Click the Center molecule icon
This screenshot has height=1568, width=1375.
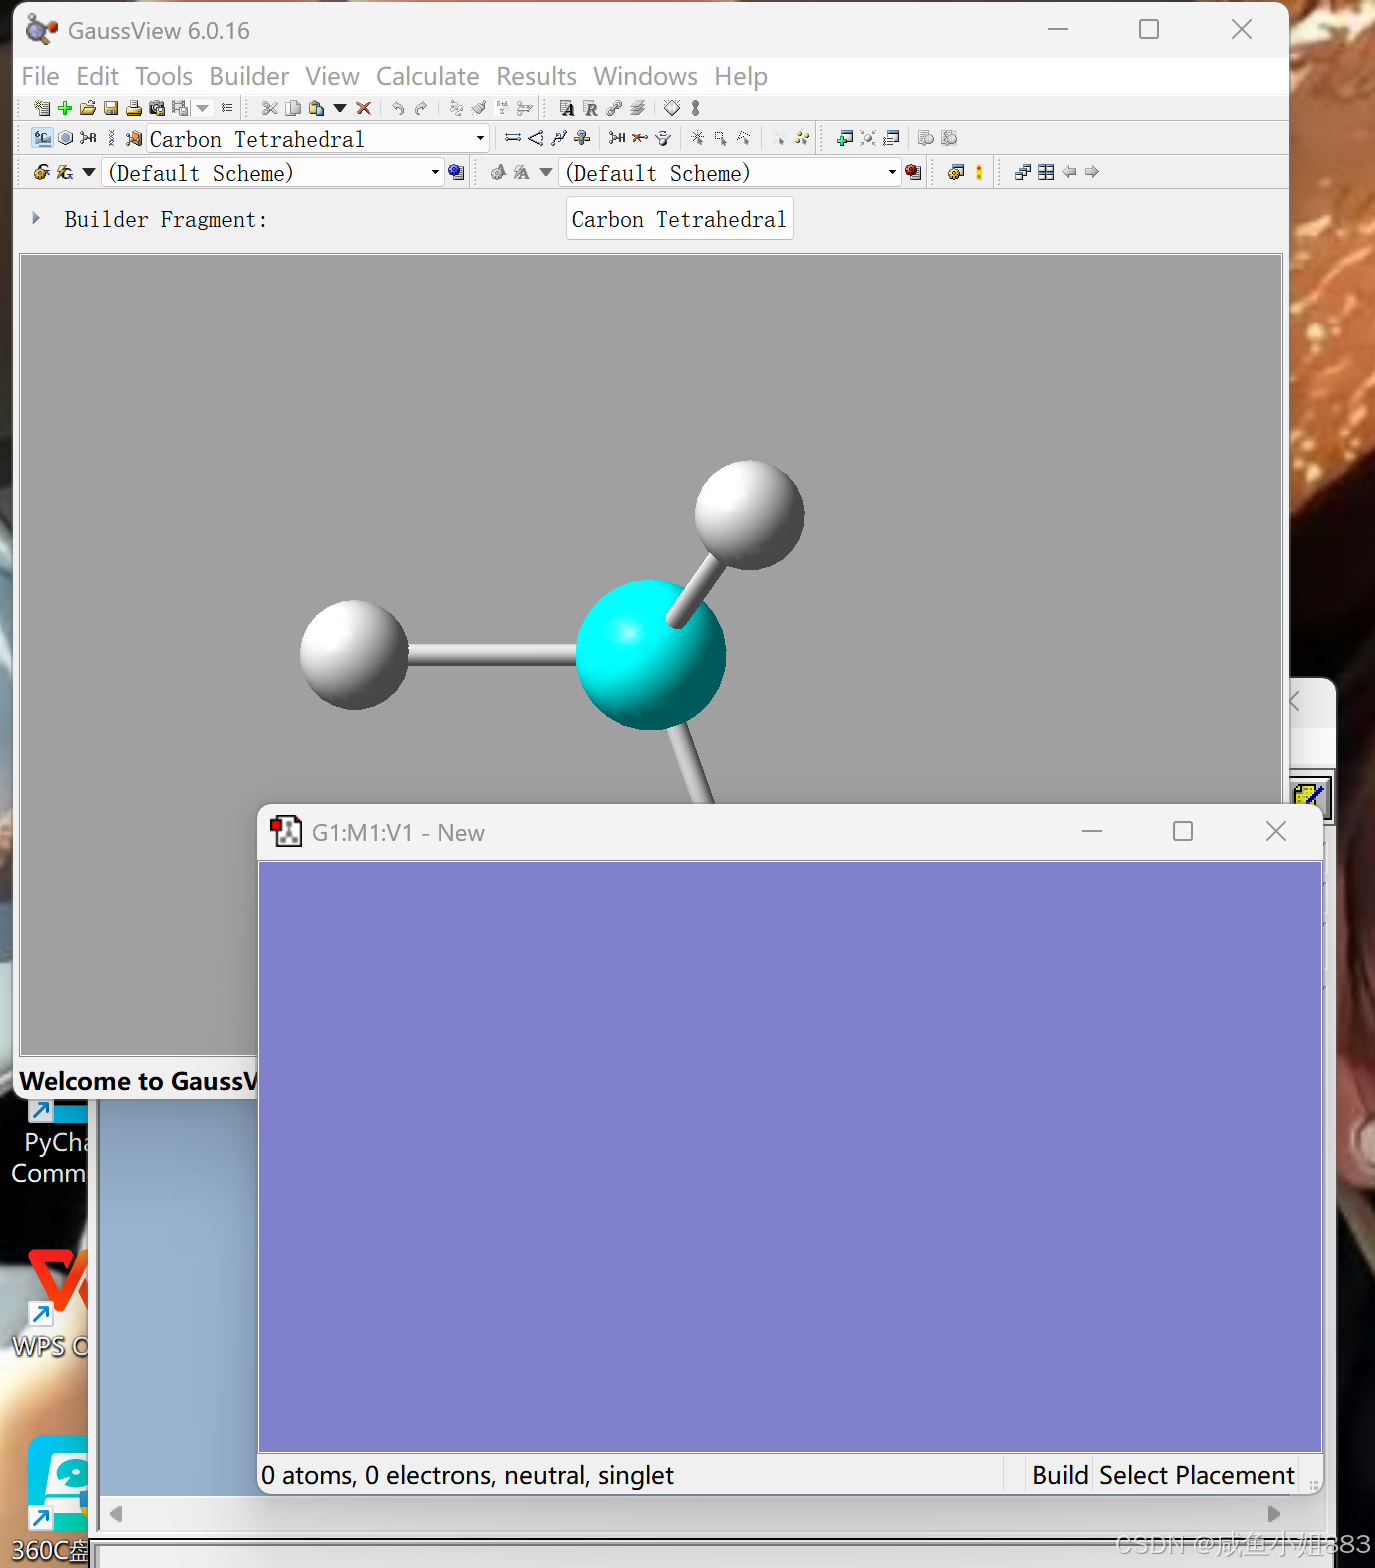868,138
